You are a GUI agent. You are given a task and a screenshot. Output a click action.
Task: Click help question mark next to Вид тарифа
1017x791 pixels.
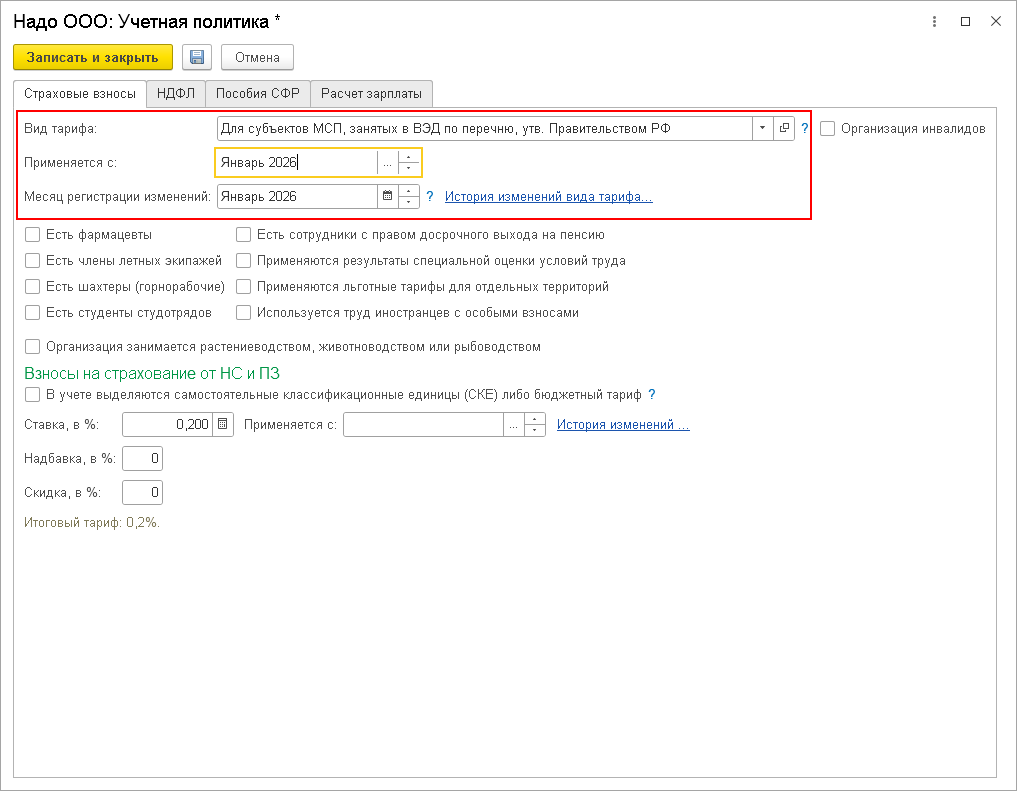click(805, 129)
